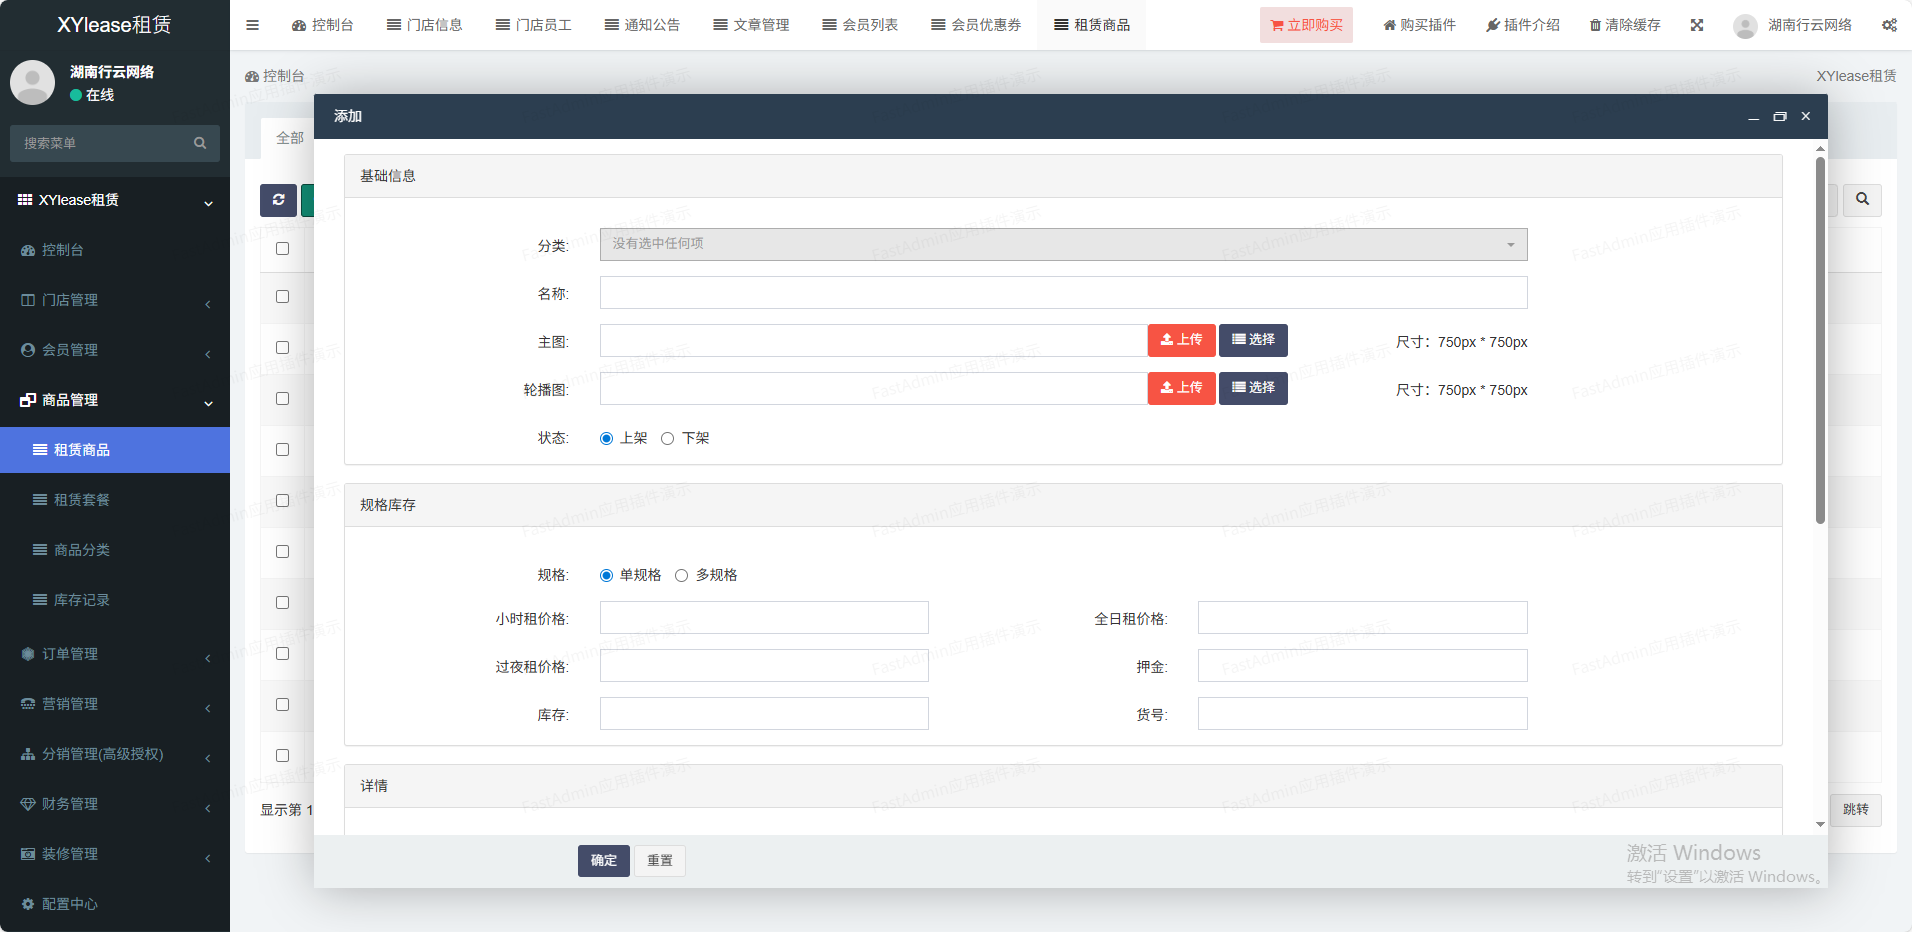Open the 分类 category dropdown

(1063, 244)
